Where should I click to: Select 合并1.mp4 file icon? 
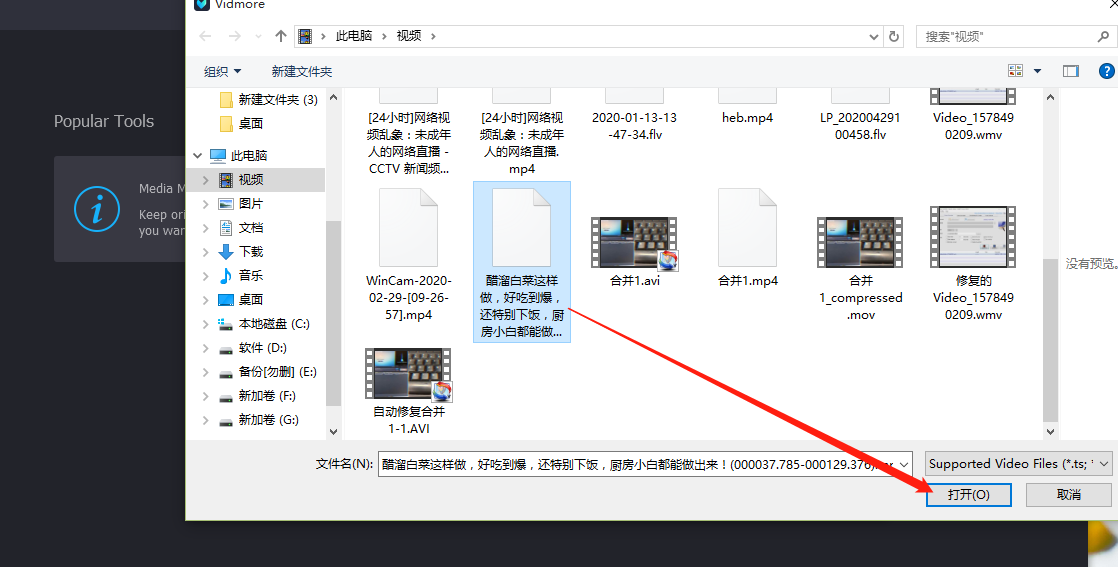pyautogui.click(x=747, y=228)
